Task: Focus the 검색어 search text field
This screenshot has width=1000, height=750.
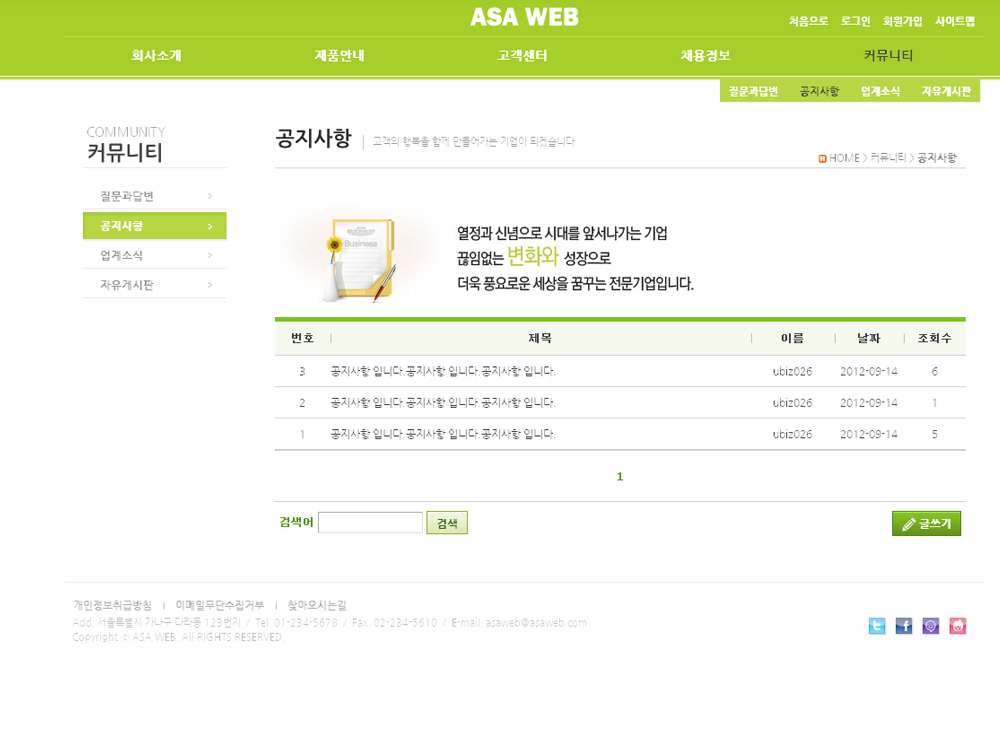Action: point(370,523)
